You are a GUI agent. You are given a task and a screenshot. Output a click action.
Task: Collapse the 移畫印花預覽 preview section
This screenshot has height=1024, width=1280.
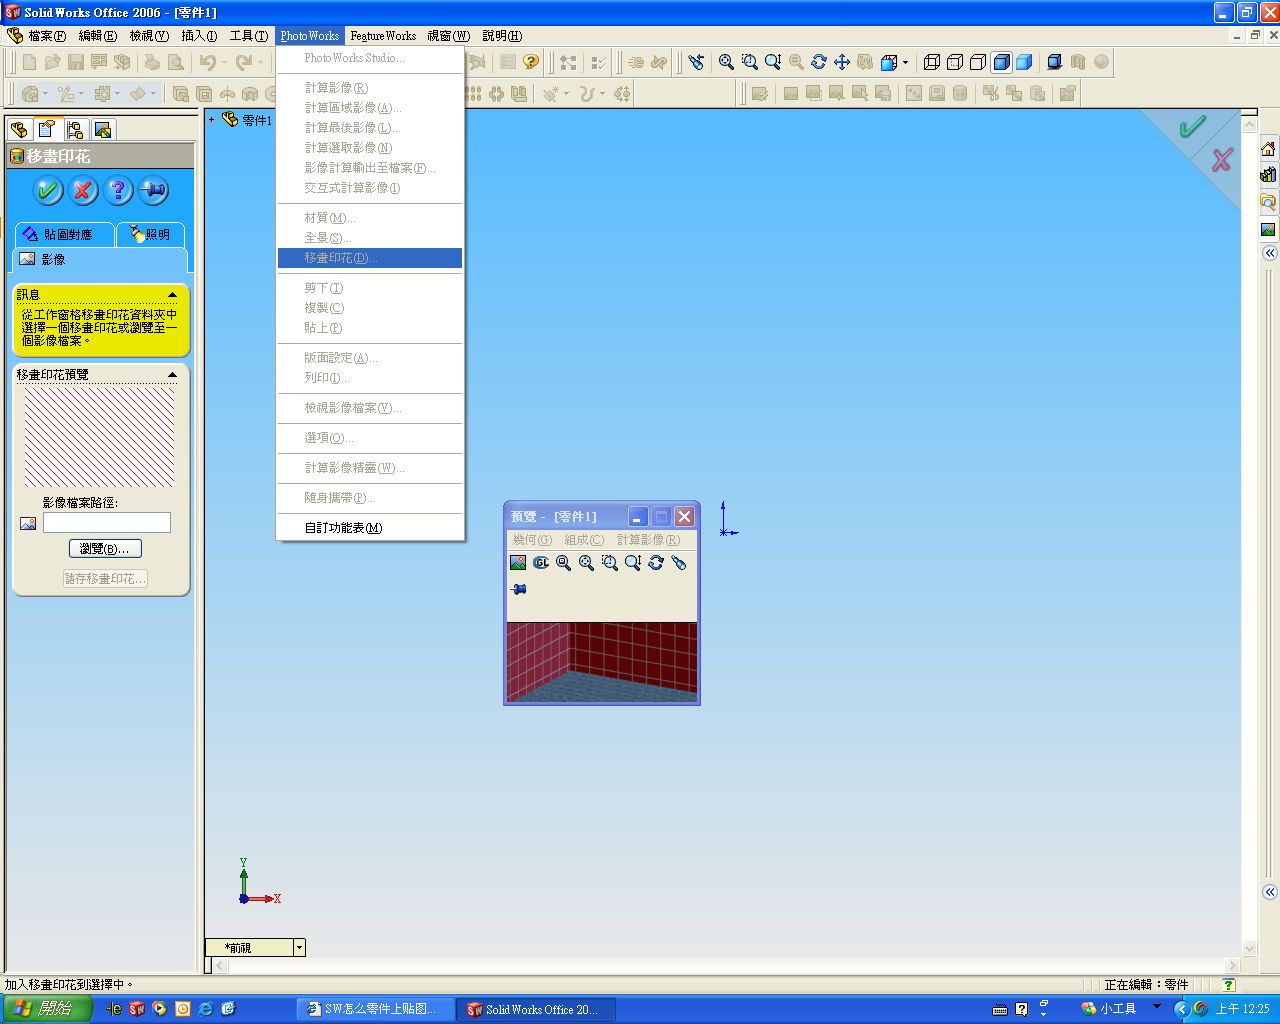point(172,375)
